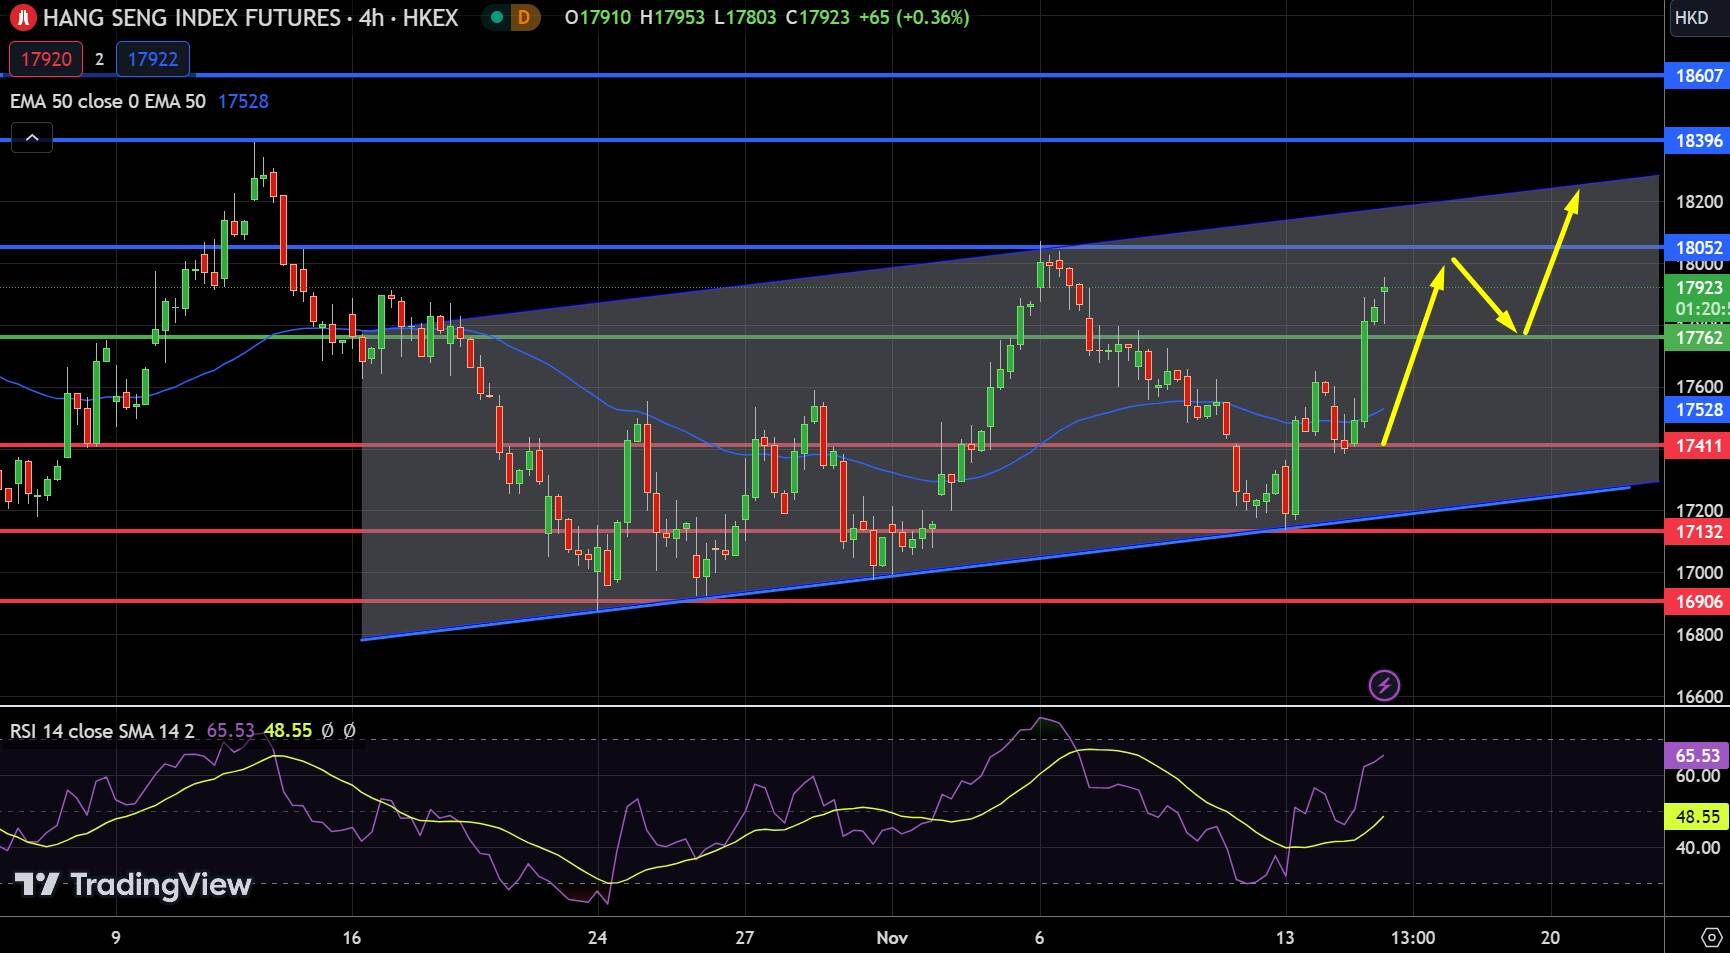This screenshot has height=953, width=1730.
Task: Click the 18200 price scale value
Action: pyautogui.click(x=1699, y=201)
